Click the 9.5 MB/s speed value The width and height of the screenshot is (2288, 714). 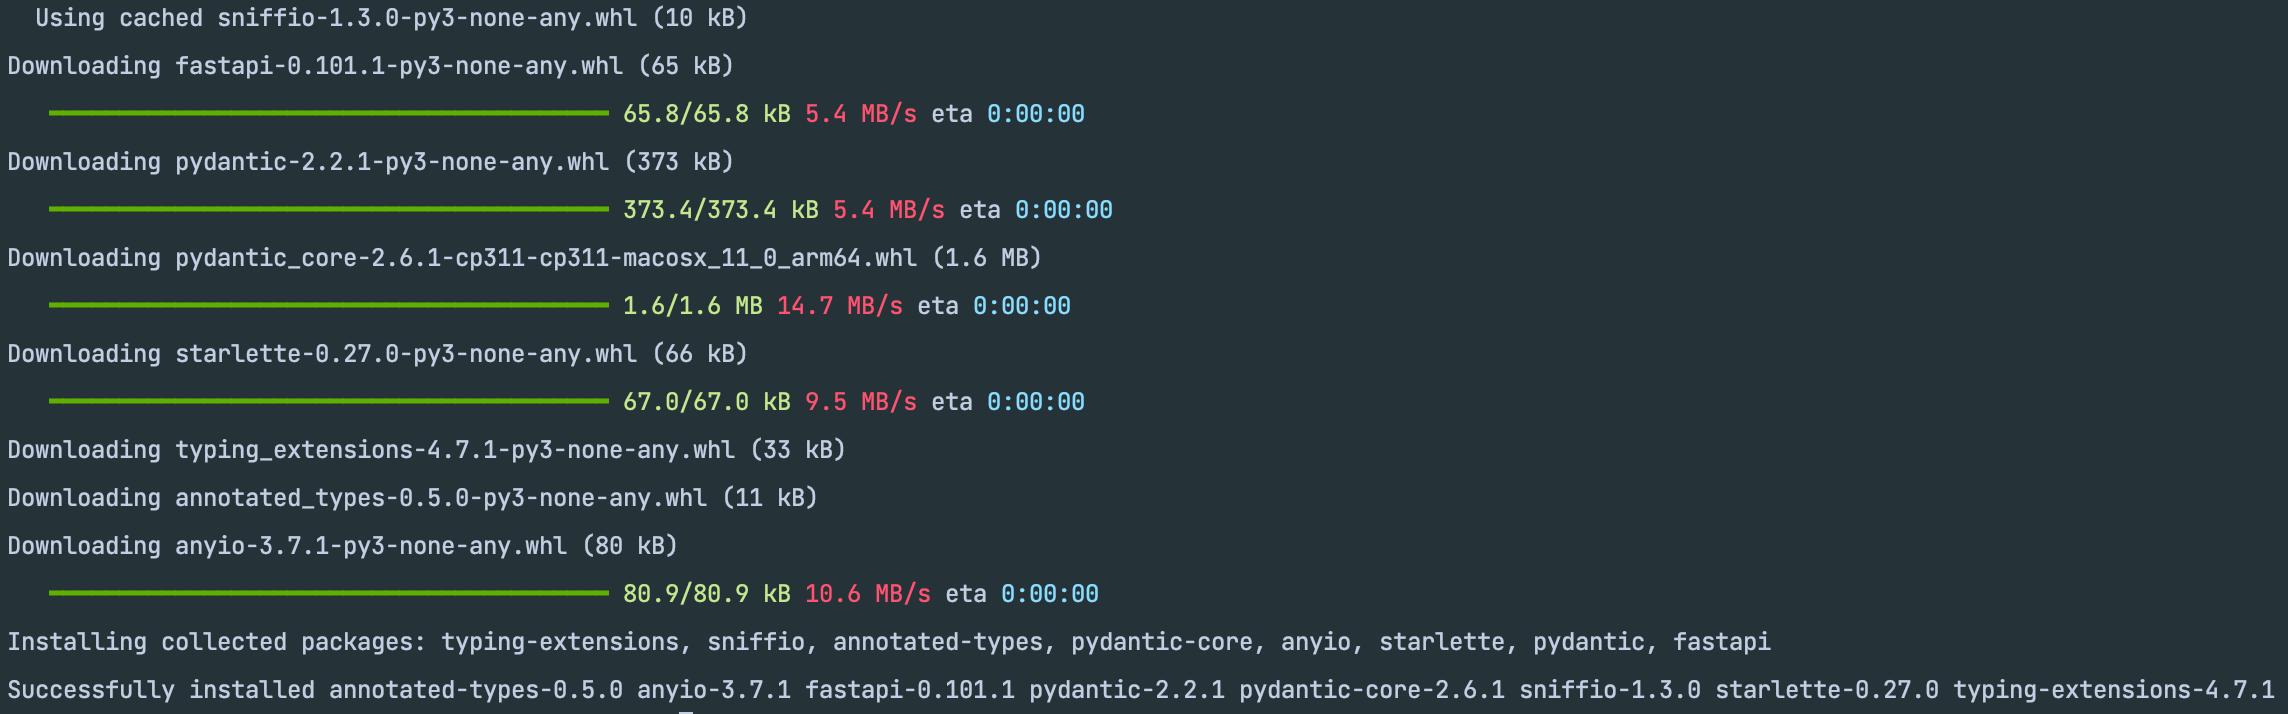tap(861, 402)
